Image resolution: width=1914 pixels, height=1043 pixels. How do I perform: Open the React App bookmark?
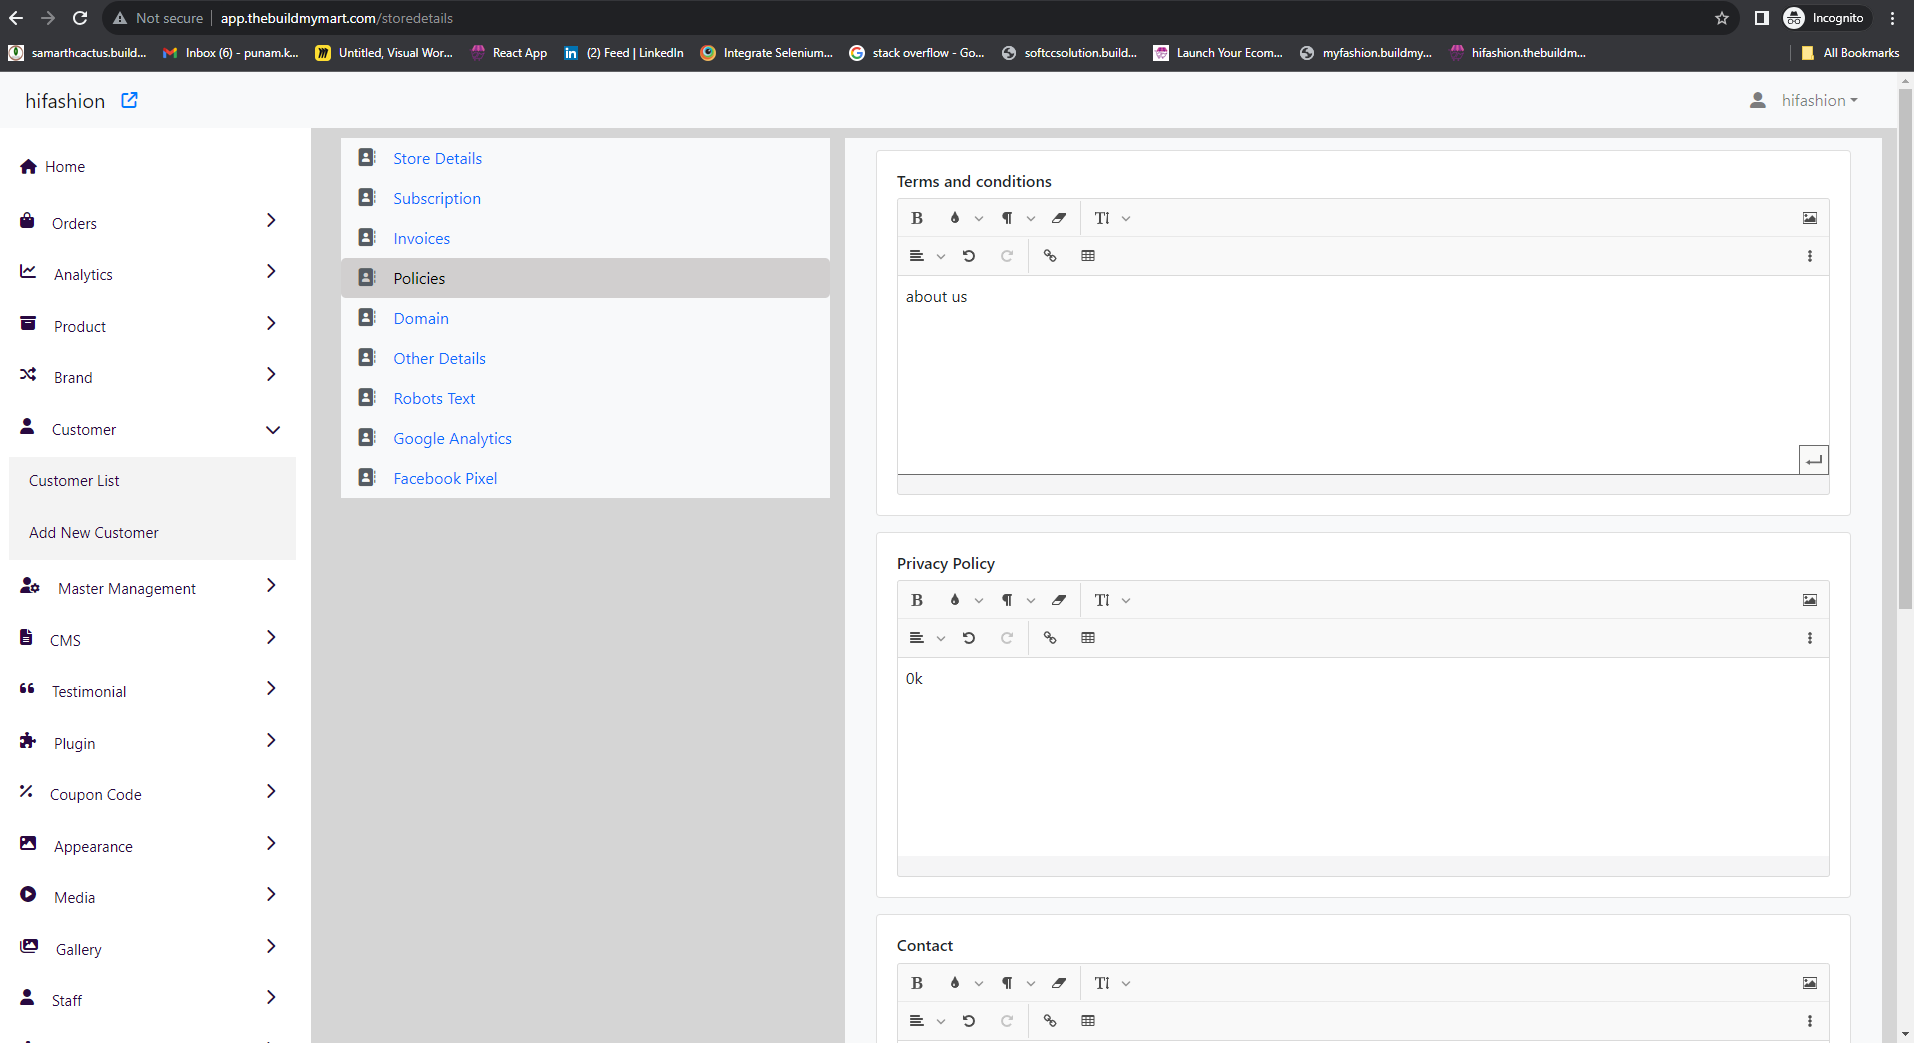tap(509, 52)
